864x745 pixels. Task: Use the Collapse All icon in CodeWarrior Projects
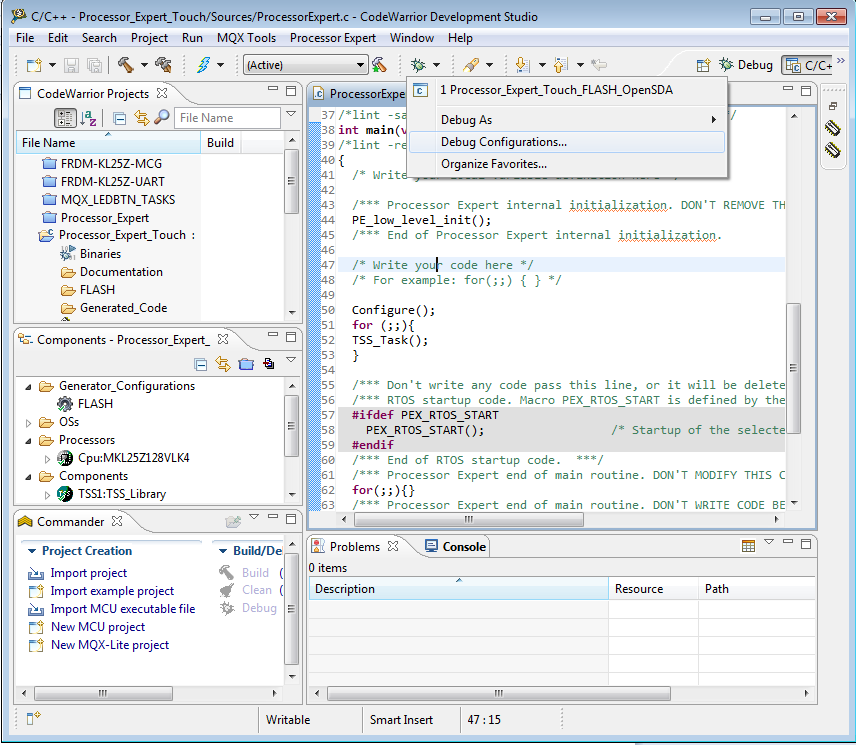pos(119,116)
